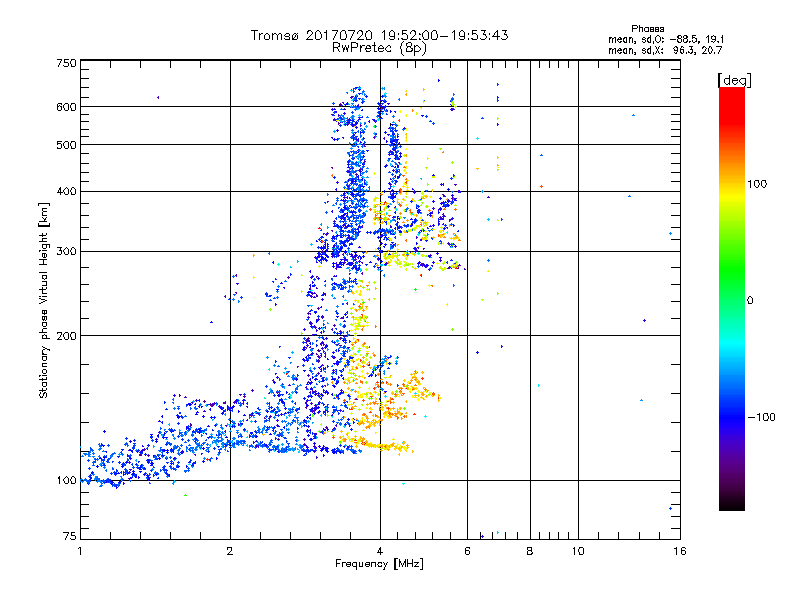800x600 pixels.
Task: Click the y-axis tick label '500'
Action: pyautogui.click(x=66, y=145)
